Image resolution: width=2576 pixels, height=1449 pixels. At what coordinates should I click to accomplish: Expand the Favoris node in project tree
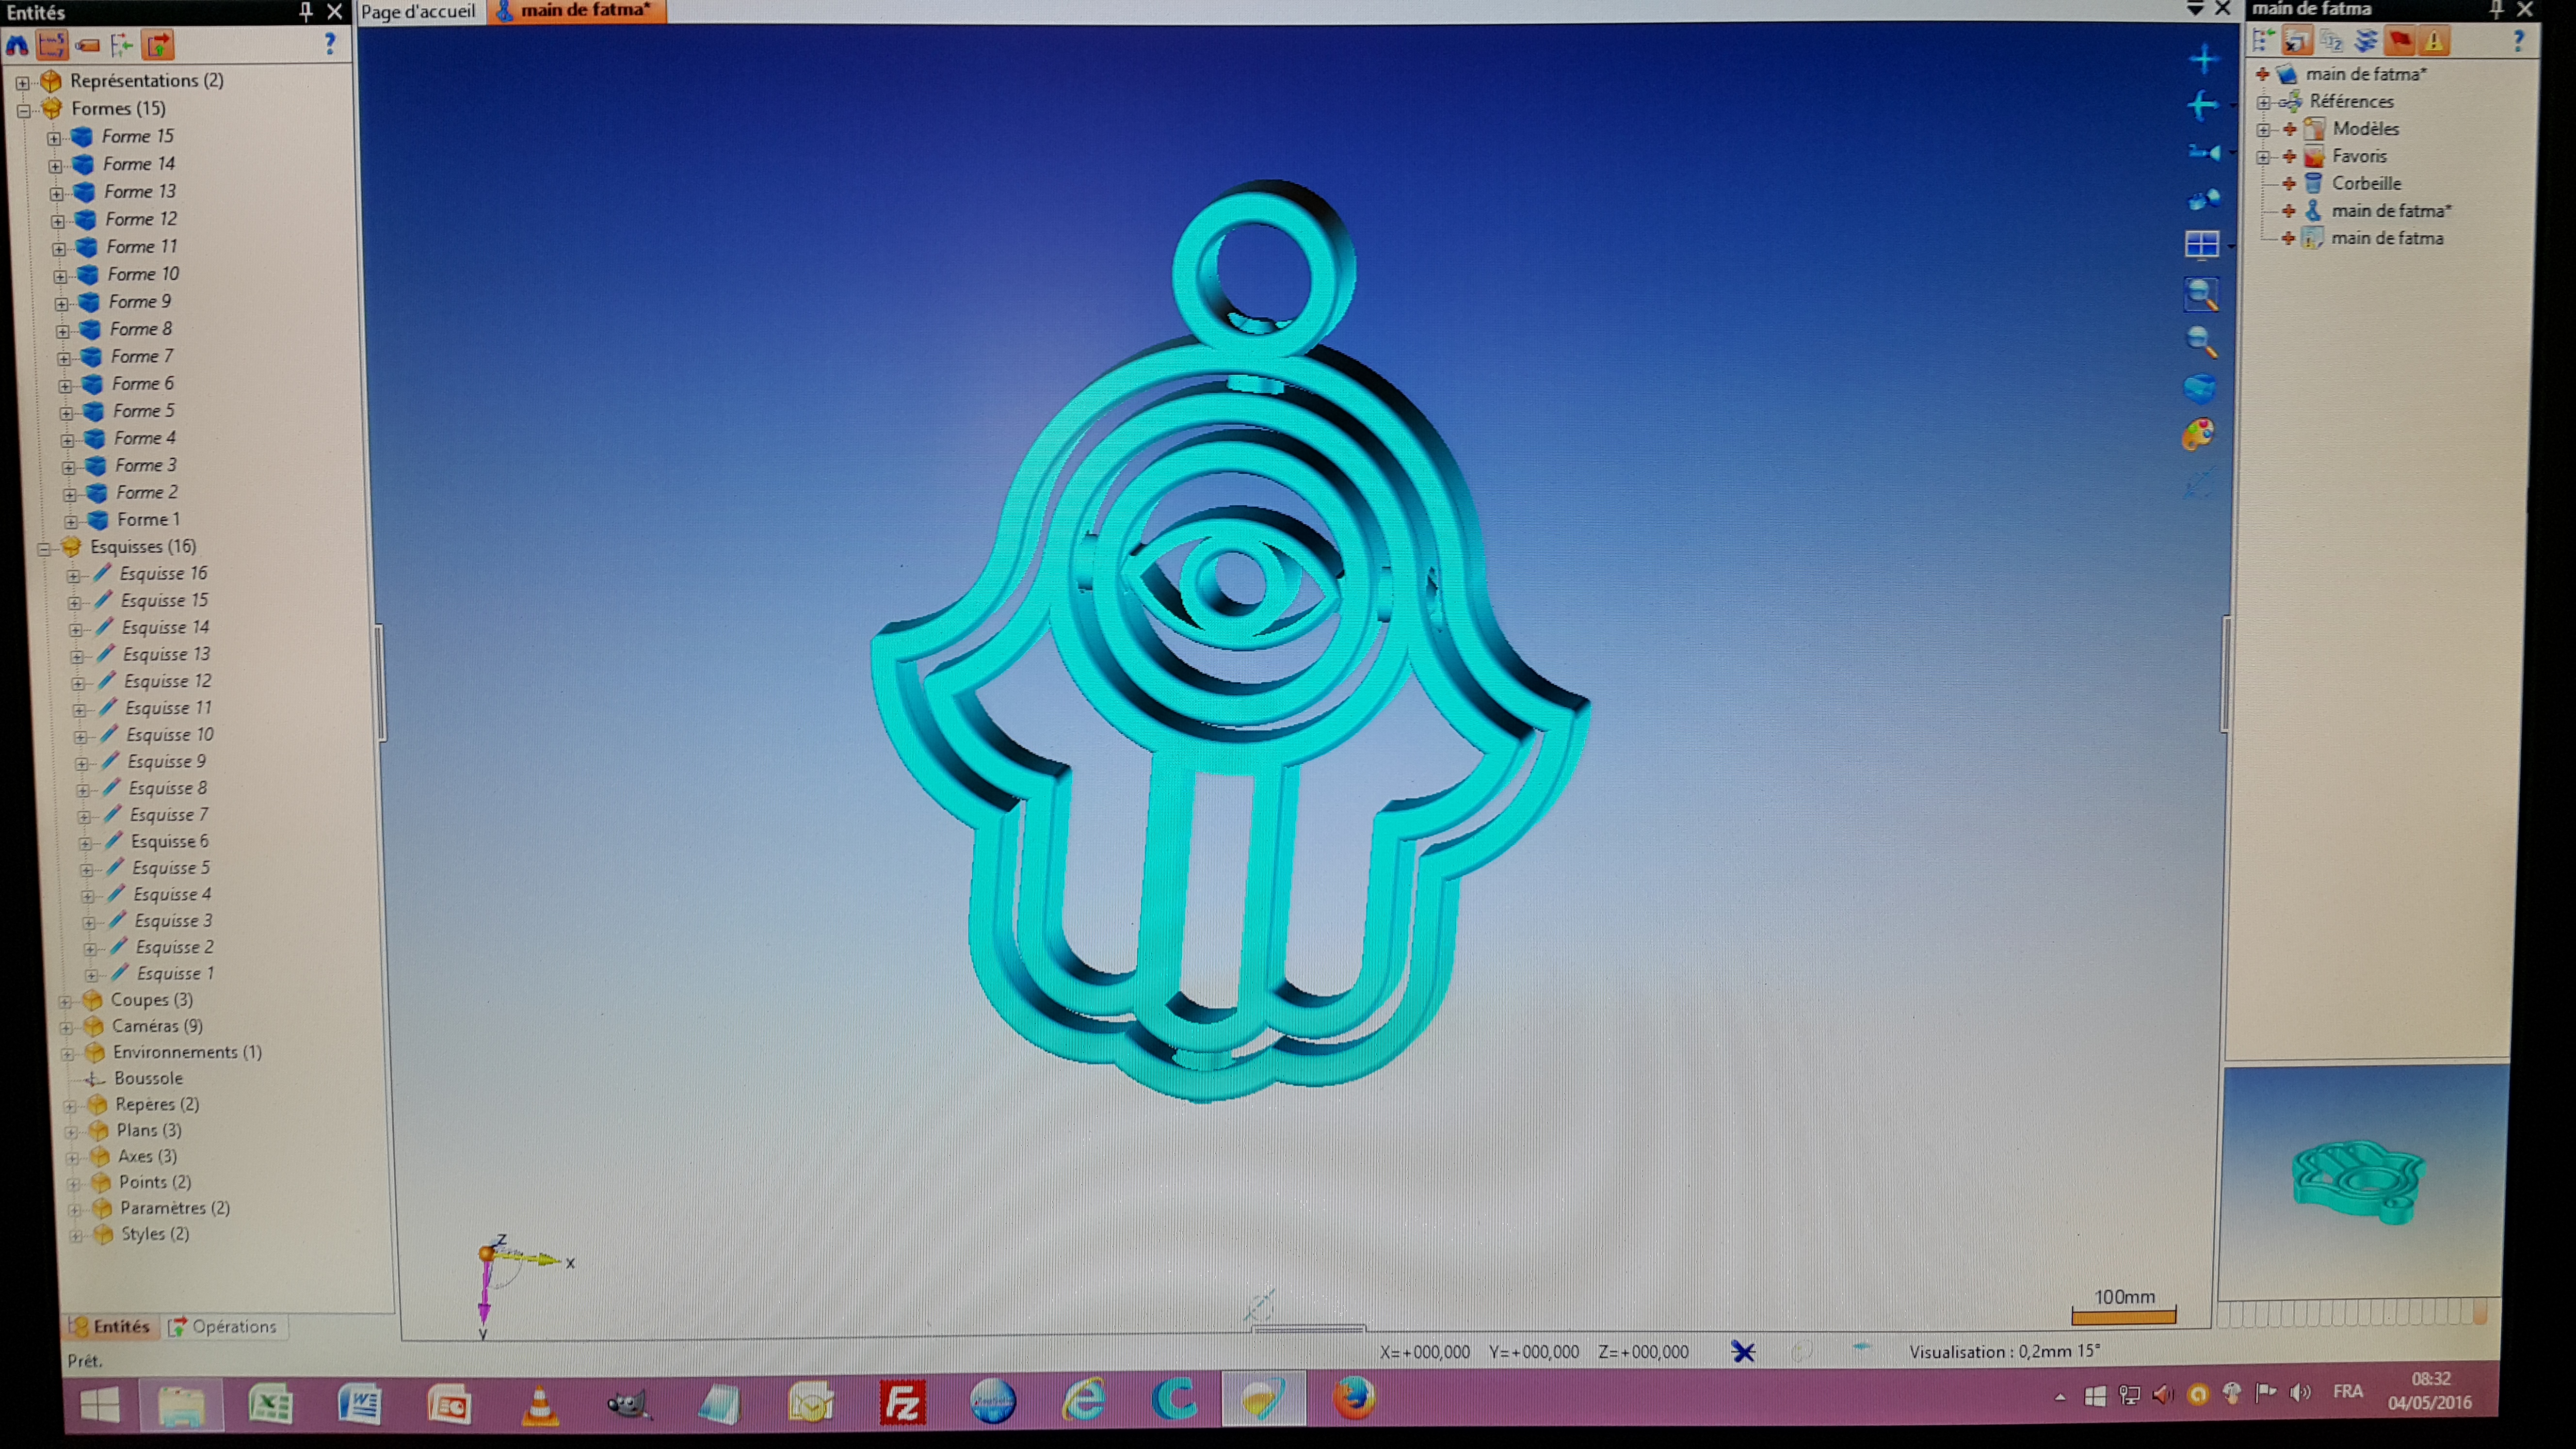2264,157
